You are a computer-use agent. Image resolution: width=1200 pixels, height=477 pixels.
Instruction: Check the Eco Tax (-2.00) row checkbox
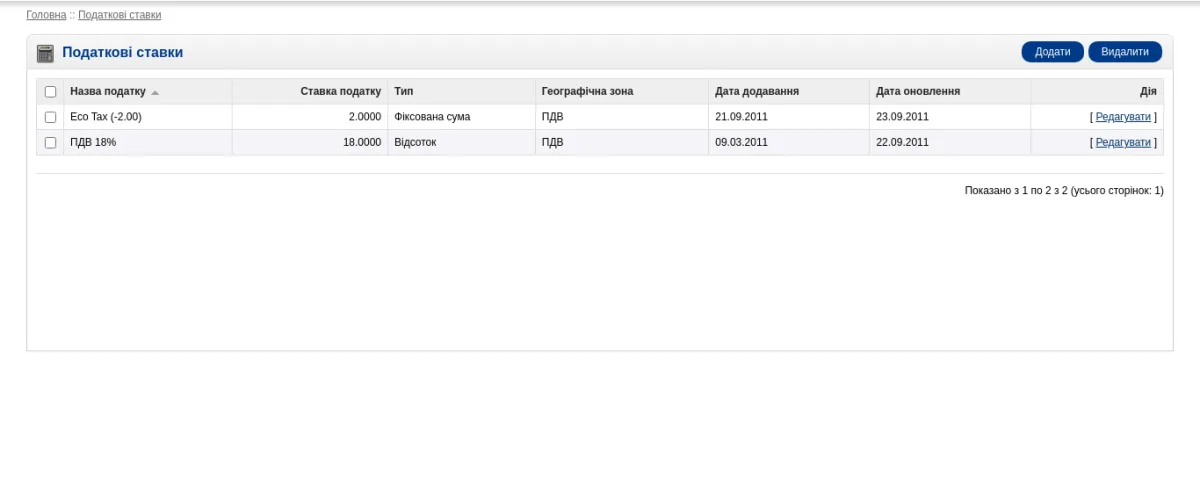pyautogui.click(x=50, y=117)
